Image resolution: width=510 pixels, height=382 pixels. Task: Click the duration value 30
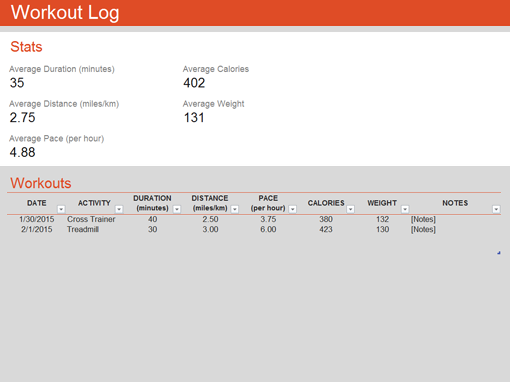coord(153,229)
